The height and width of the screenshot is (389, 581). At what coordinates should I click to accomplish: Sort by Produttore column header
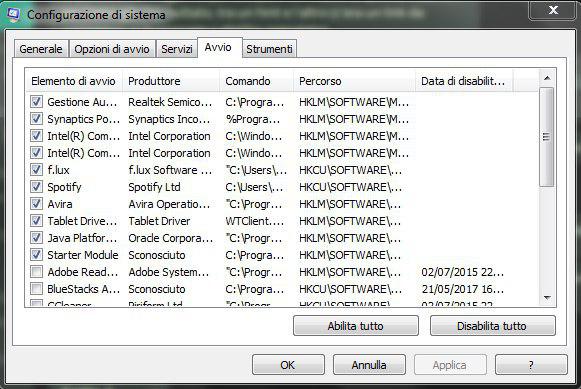coord(171,81)
